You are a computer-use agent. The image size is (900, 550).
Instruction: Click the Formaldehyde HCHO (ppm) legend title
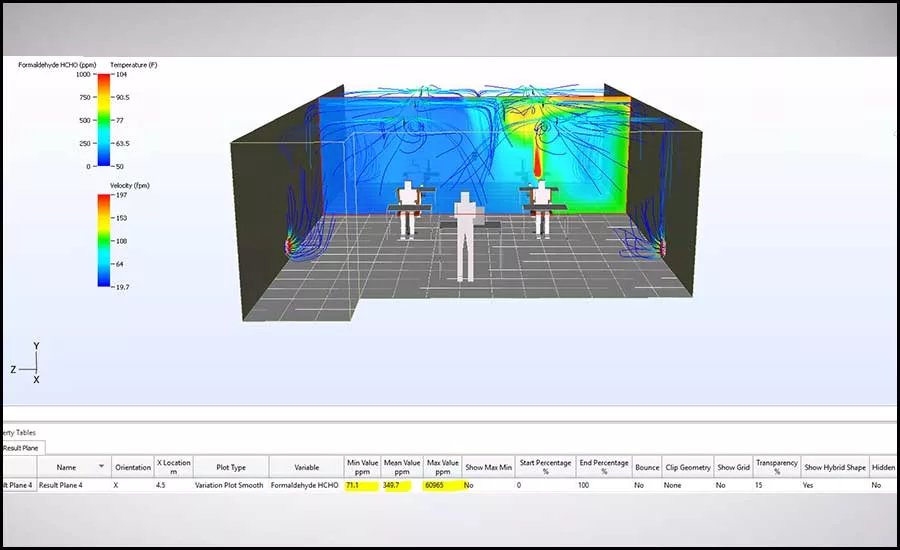pos(57,65)
